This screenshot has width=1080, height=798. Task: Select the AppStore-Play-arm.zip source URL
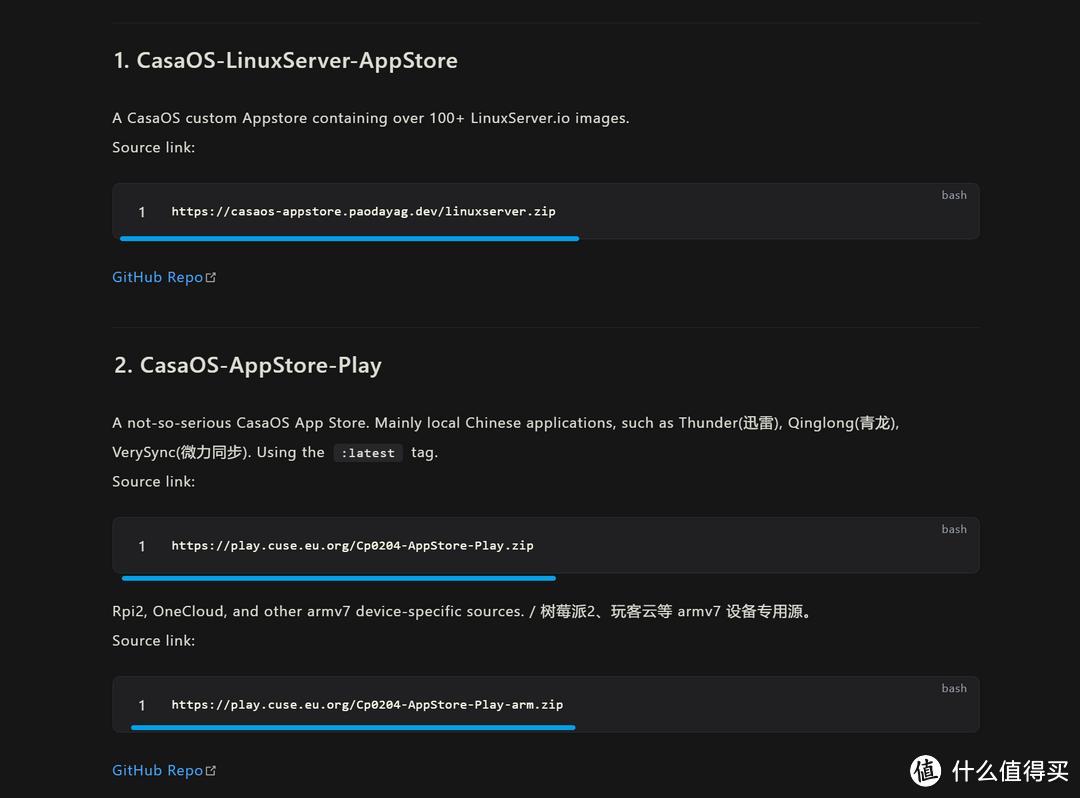coord(367,704)
